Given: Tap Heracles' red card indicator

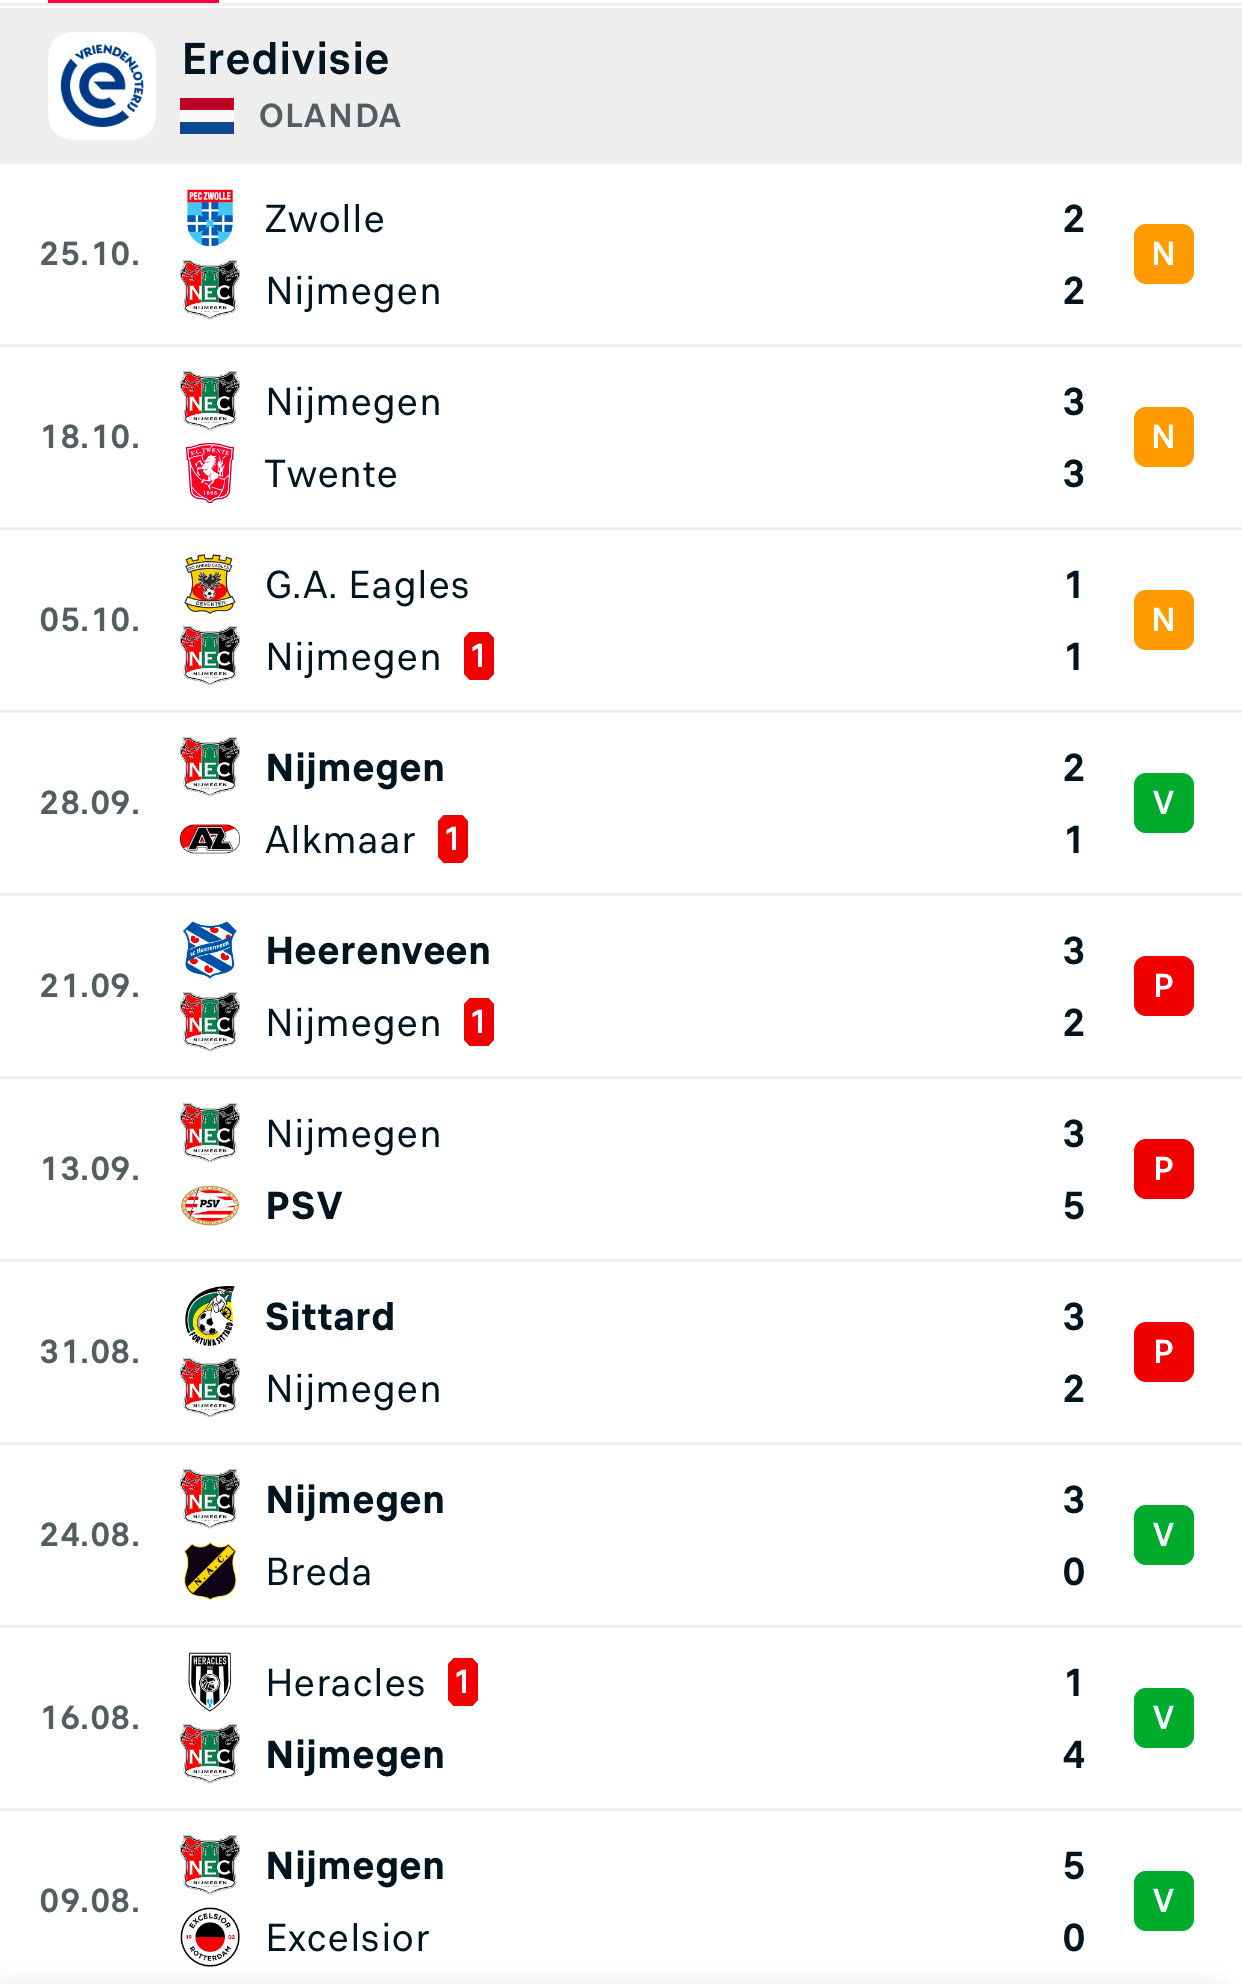Looking at the screenshot, I should click(462, 1682).
